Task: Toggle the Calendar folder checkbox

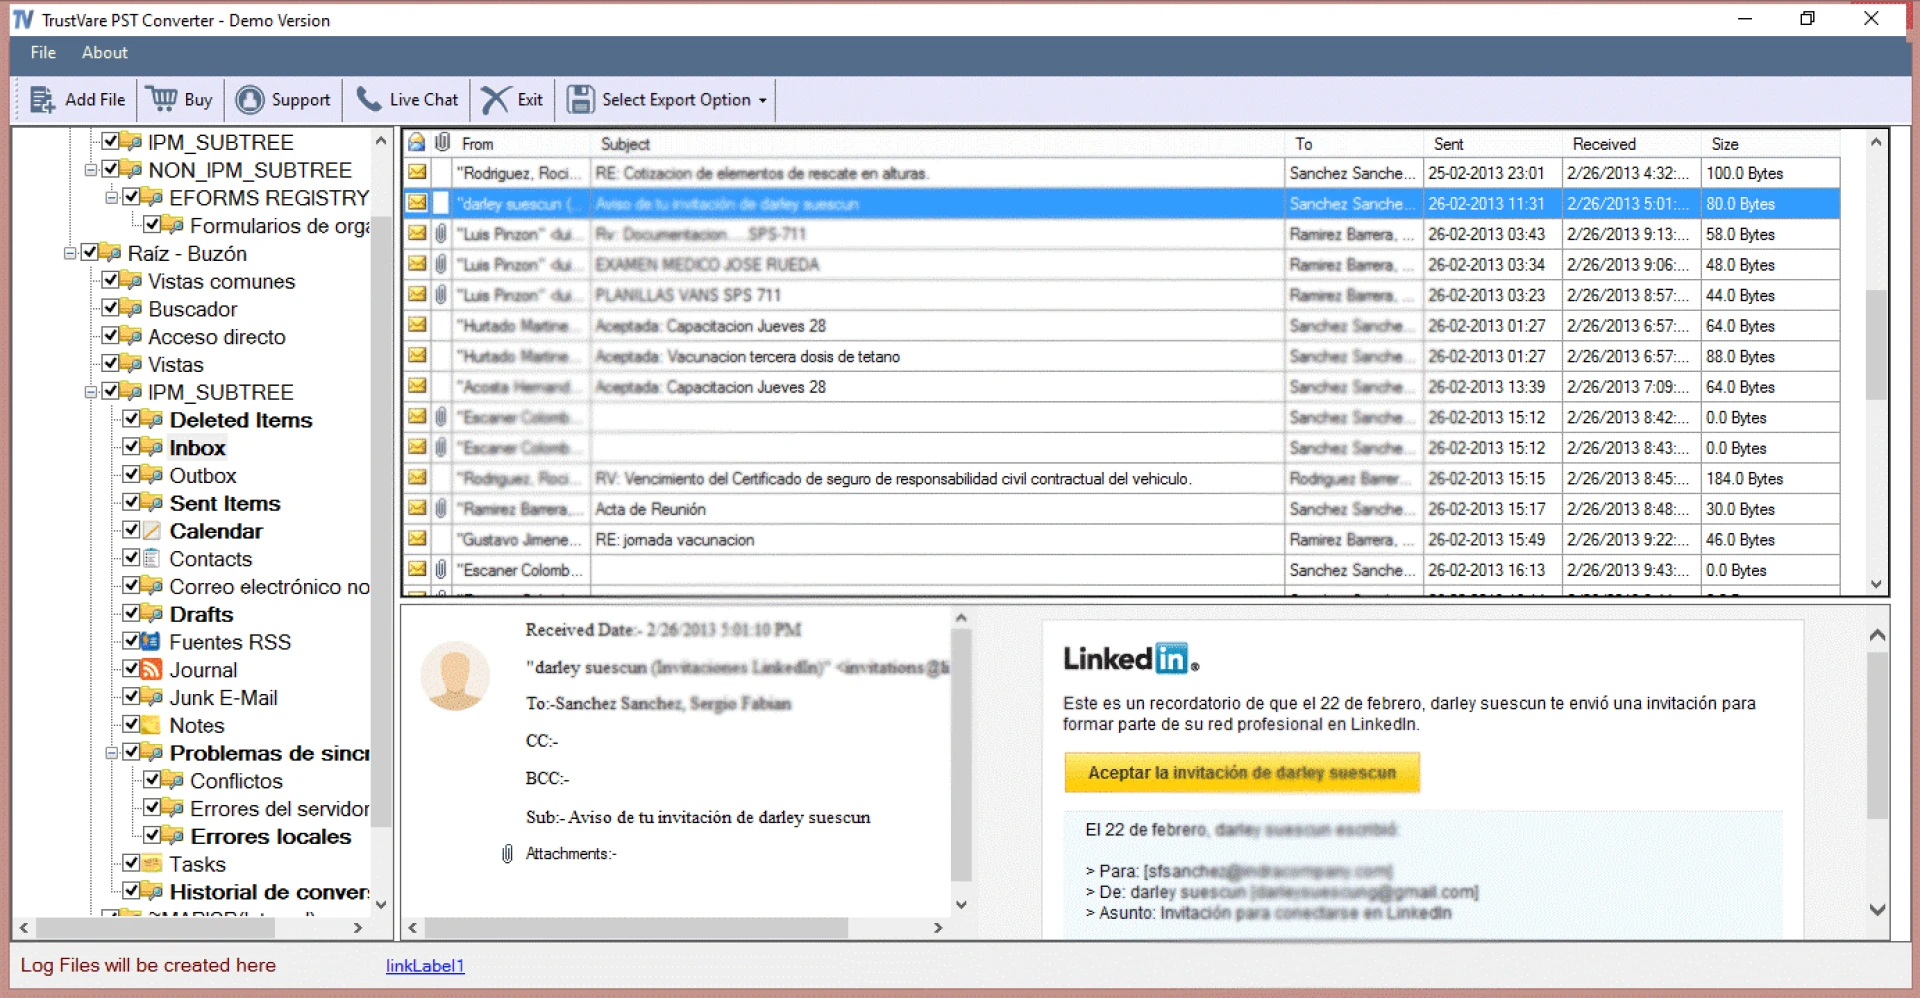Action: click(133, 531)
